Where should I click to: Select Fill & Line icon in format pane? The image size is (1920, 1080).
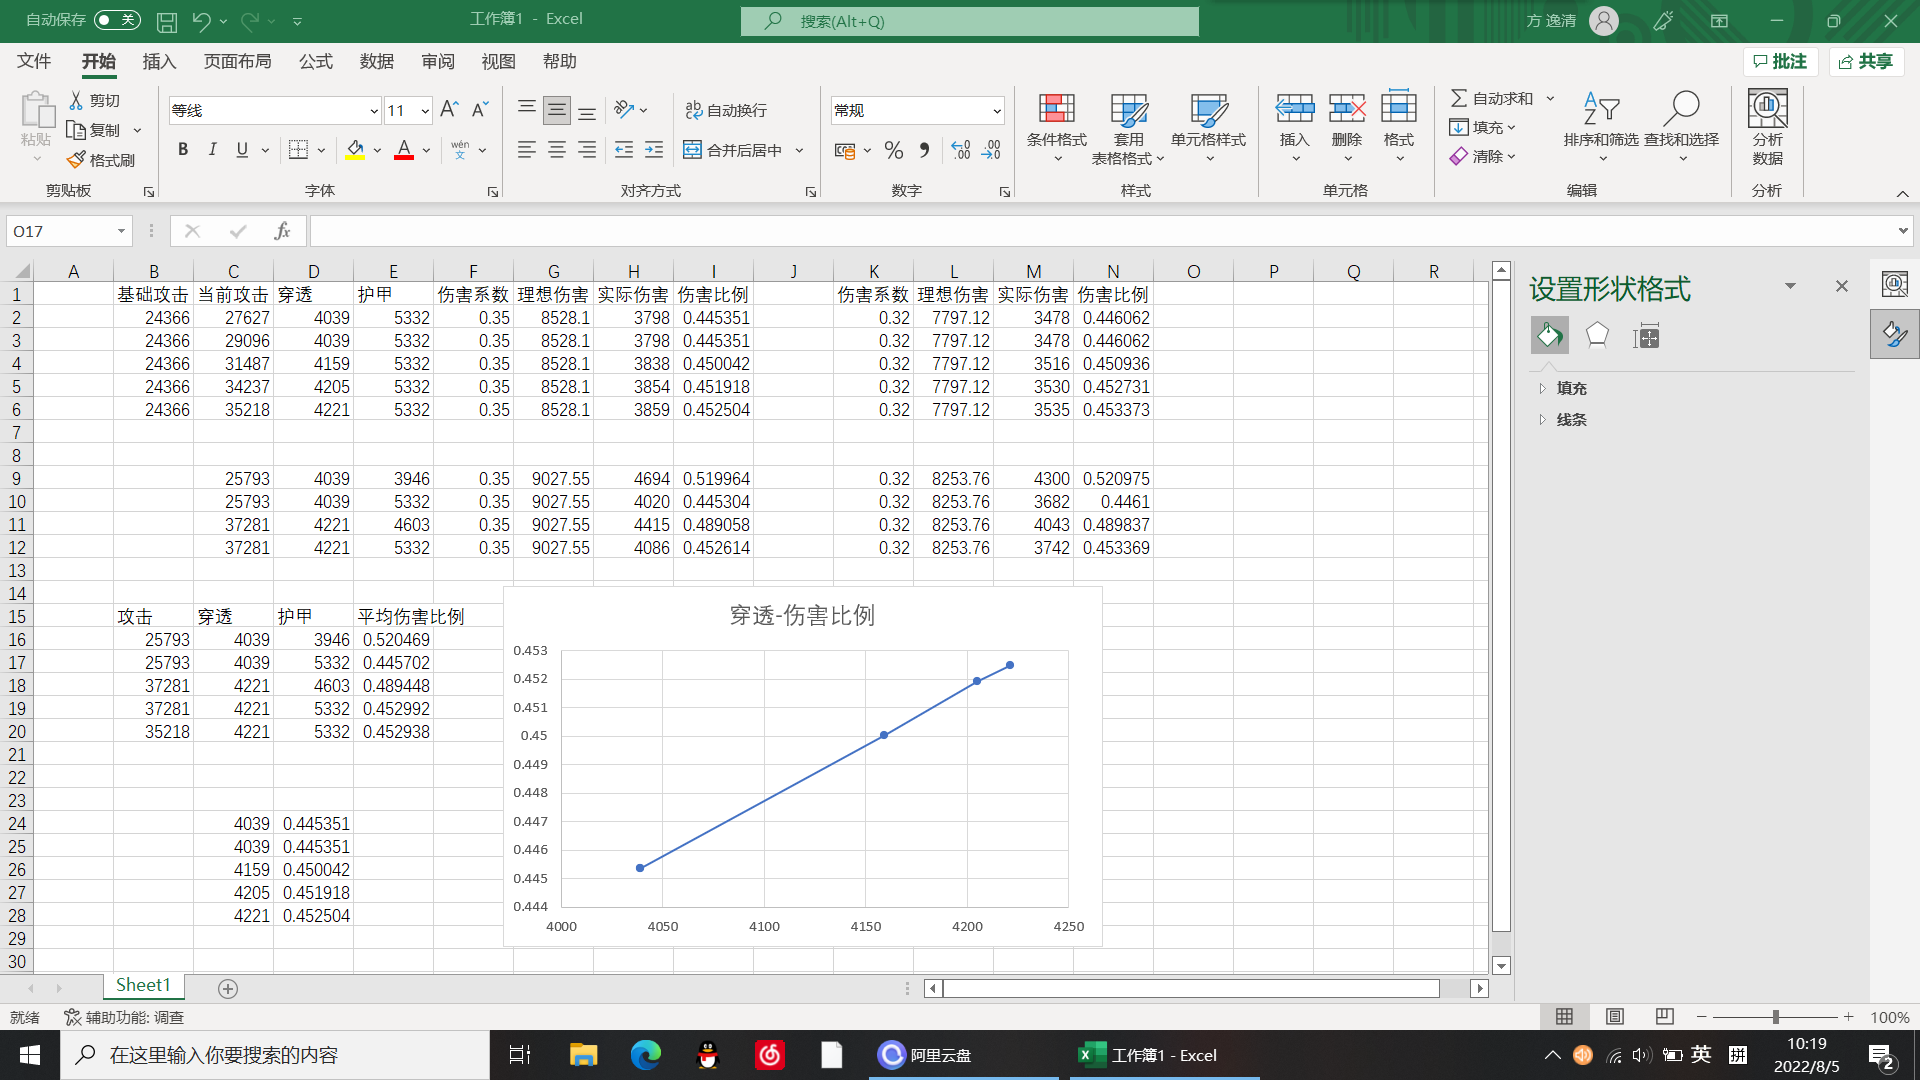coord(1549,336)
